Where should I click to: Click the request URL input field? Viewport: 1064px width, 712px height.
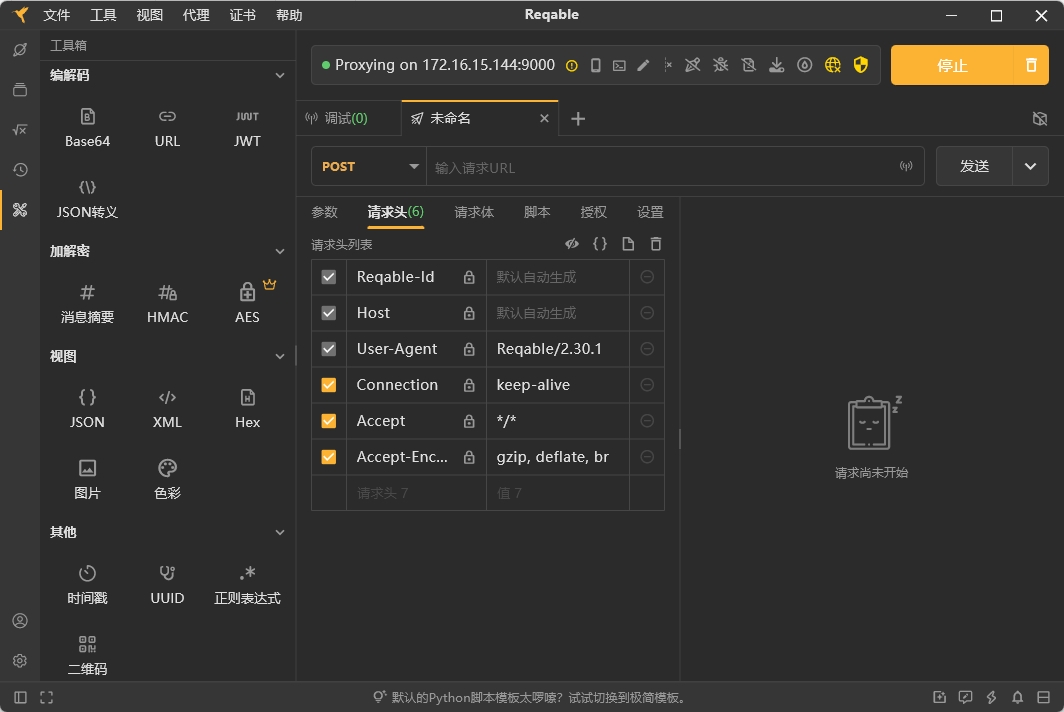pos(665,167)
